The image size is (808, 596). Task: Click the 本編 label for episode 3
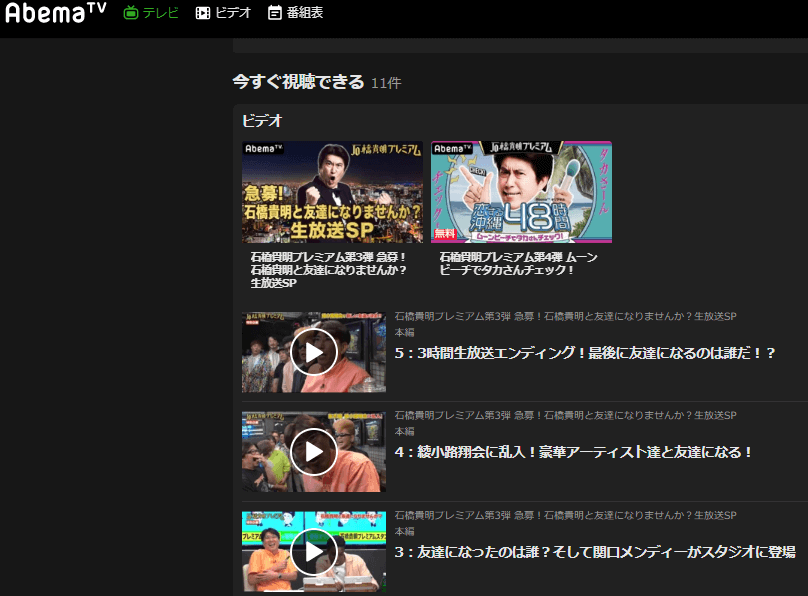tap(405, 531)
